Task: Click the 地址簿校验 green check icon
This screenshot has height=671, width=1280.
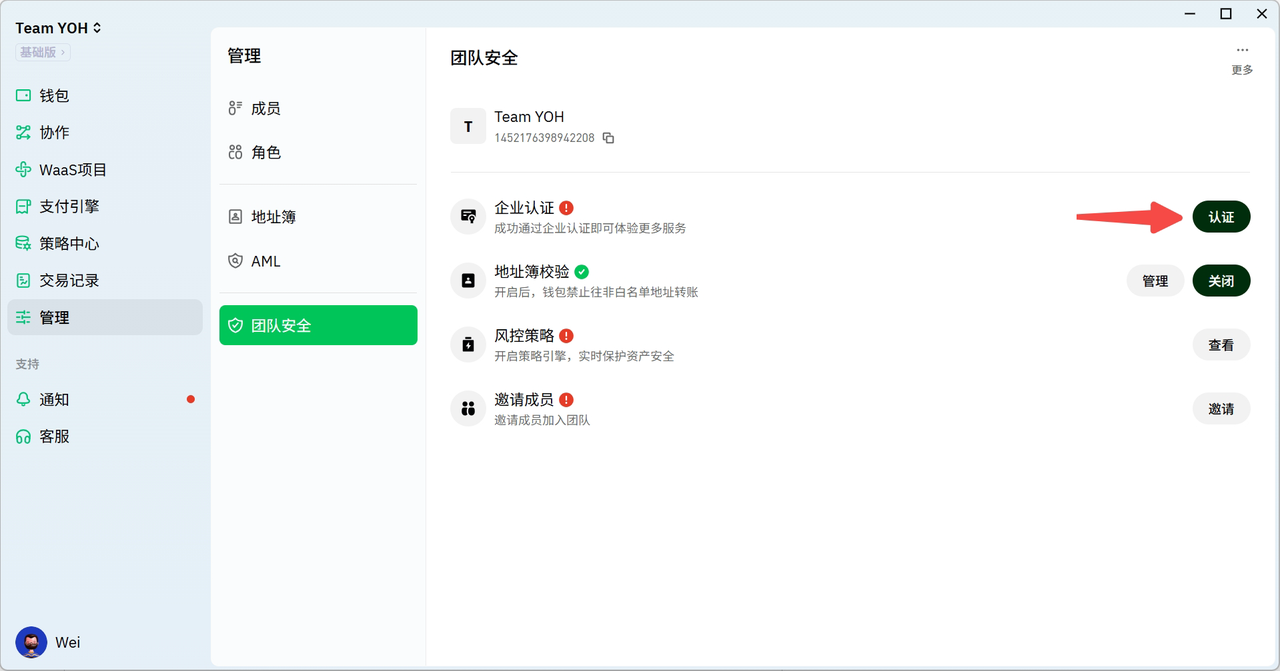Action: [x=582, y=272]
